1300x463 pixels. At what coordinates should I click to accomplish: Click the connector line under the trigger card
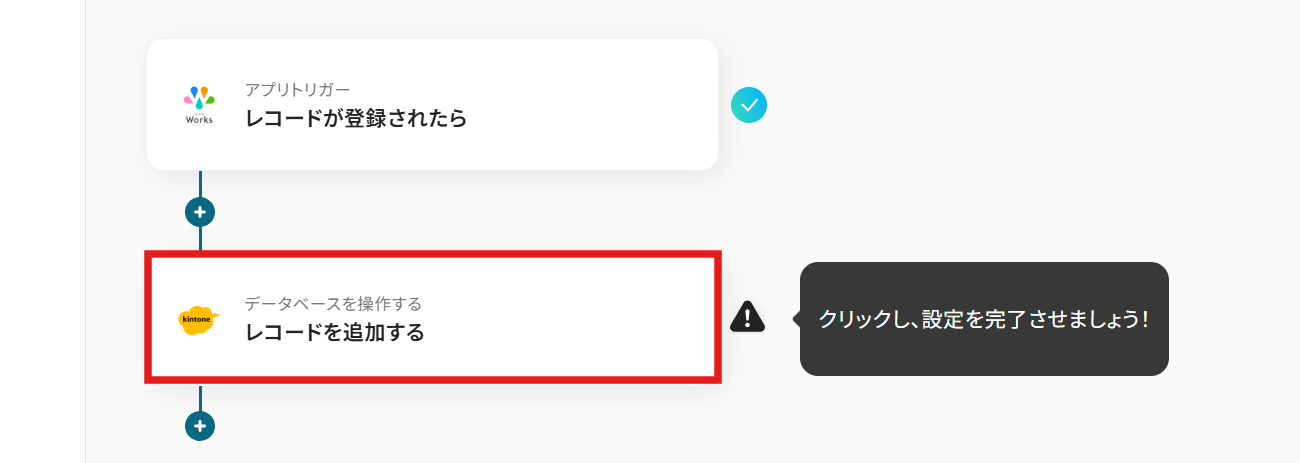[200, 183]
